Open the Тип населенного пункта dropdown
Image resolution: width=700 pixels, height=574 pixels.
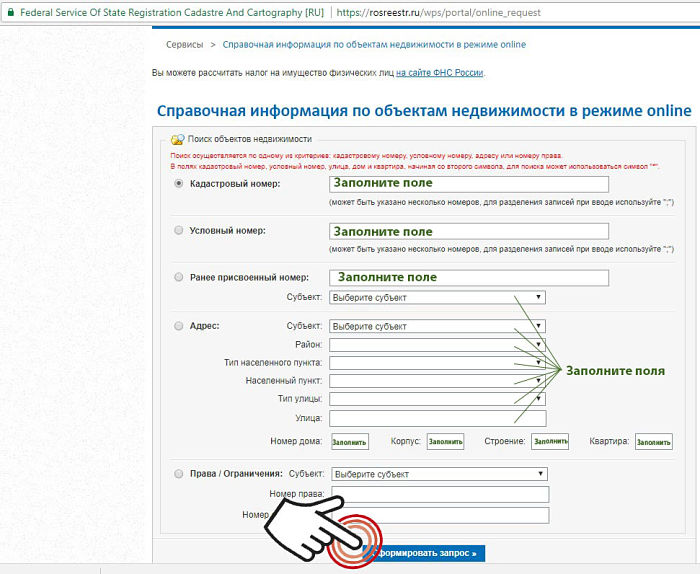pyautogui.click(x=437, y=363)
